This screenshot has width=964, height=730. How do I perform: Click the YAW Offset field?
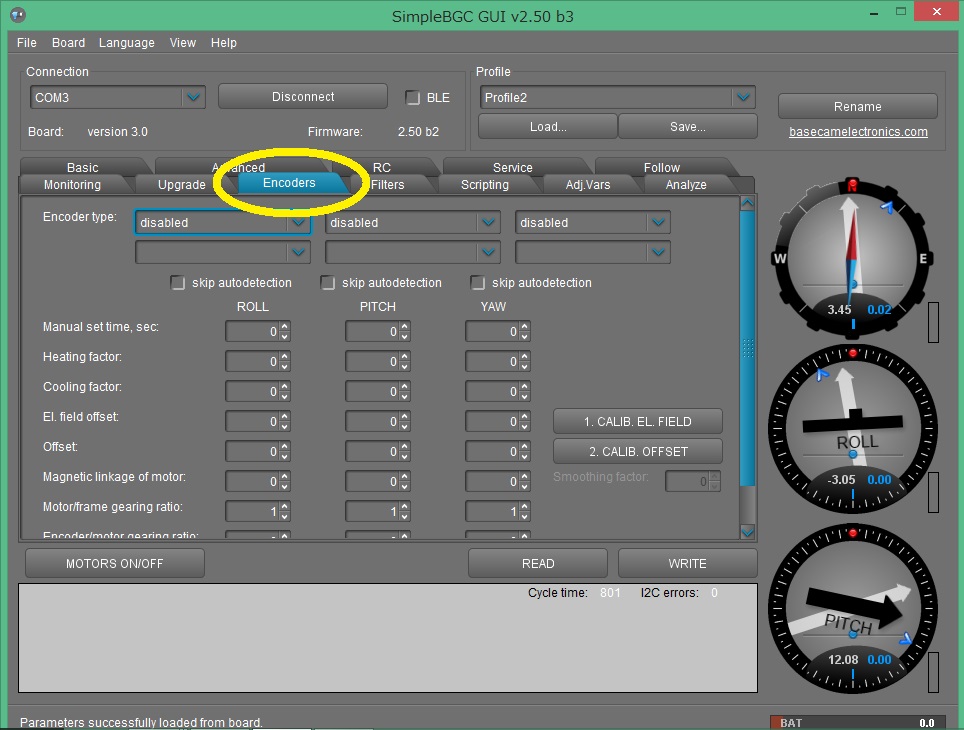pos(497,452)
